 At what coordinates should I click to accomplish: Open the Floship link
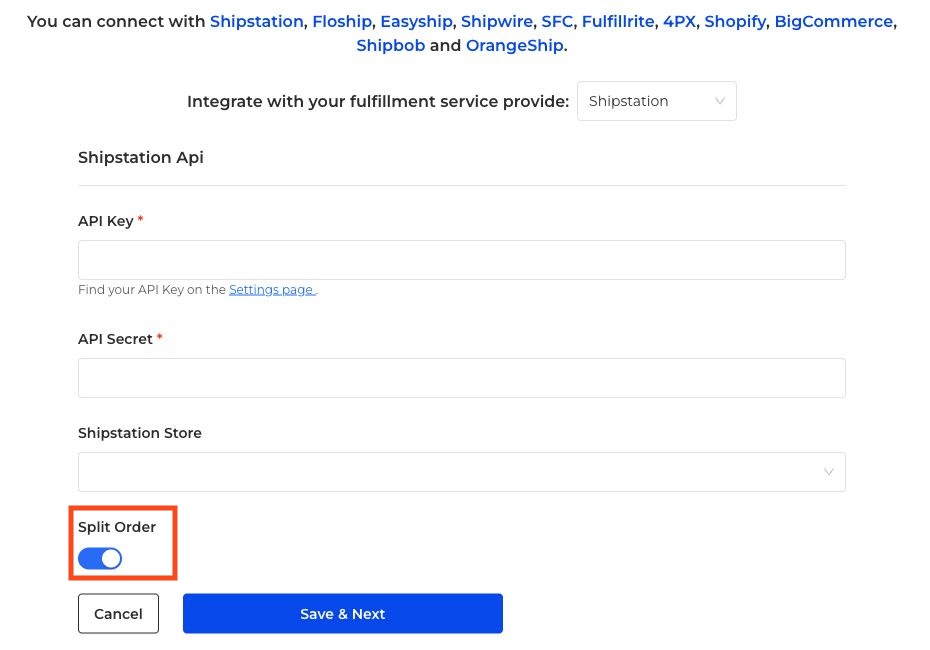point(342,22)
